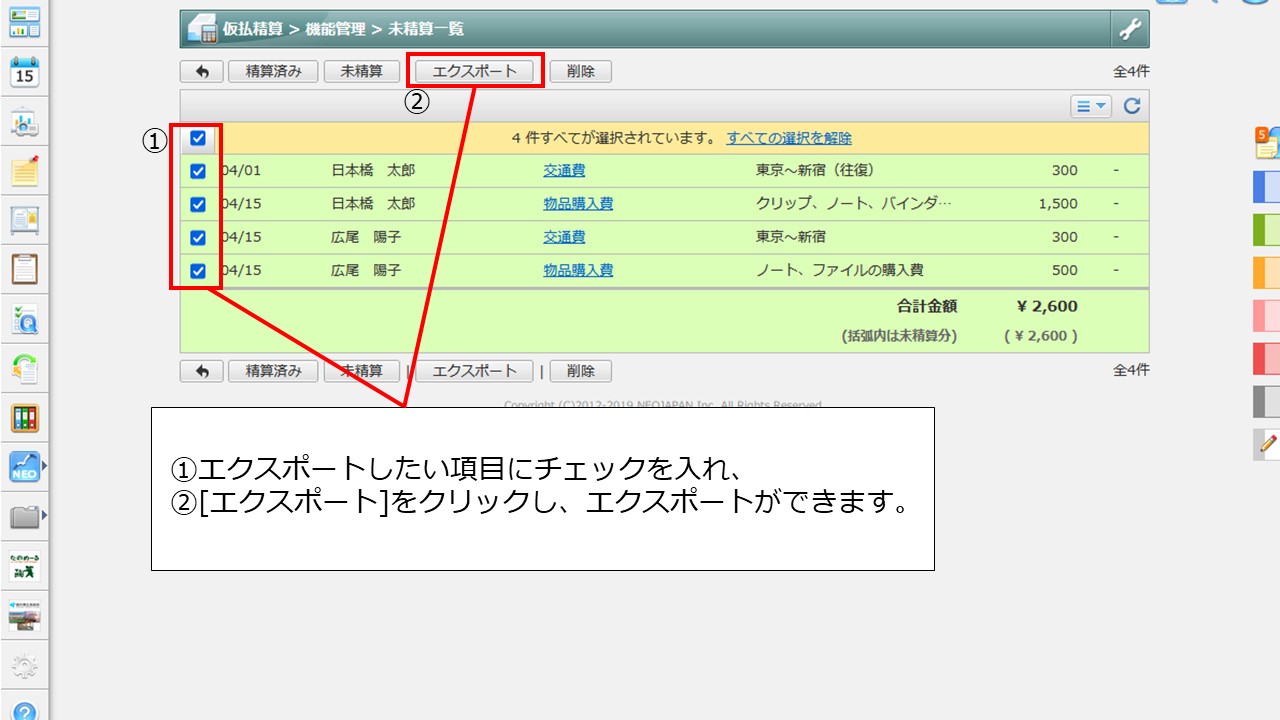Select the top 未精算 filter button

click(x=362, y=71)
